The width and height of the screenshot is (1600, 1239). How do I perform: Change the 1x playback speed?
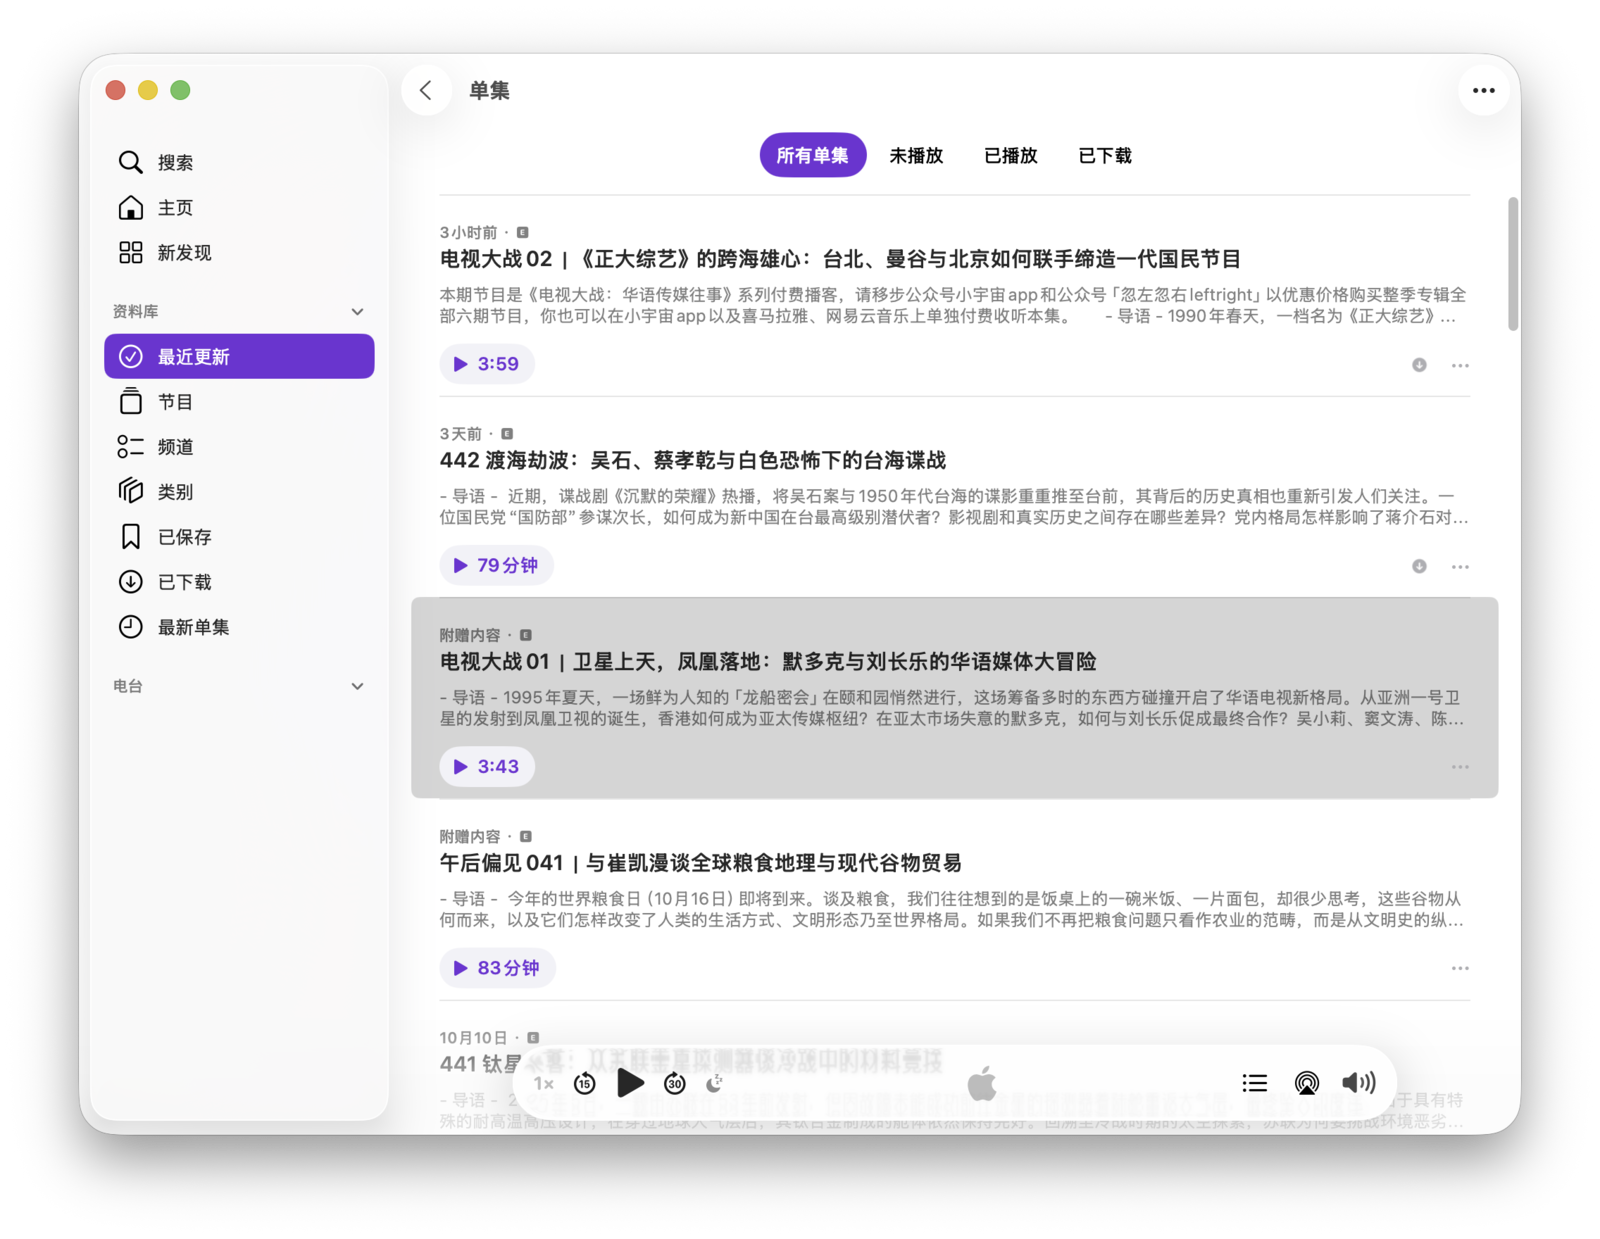tap(544, 1083)
